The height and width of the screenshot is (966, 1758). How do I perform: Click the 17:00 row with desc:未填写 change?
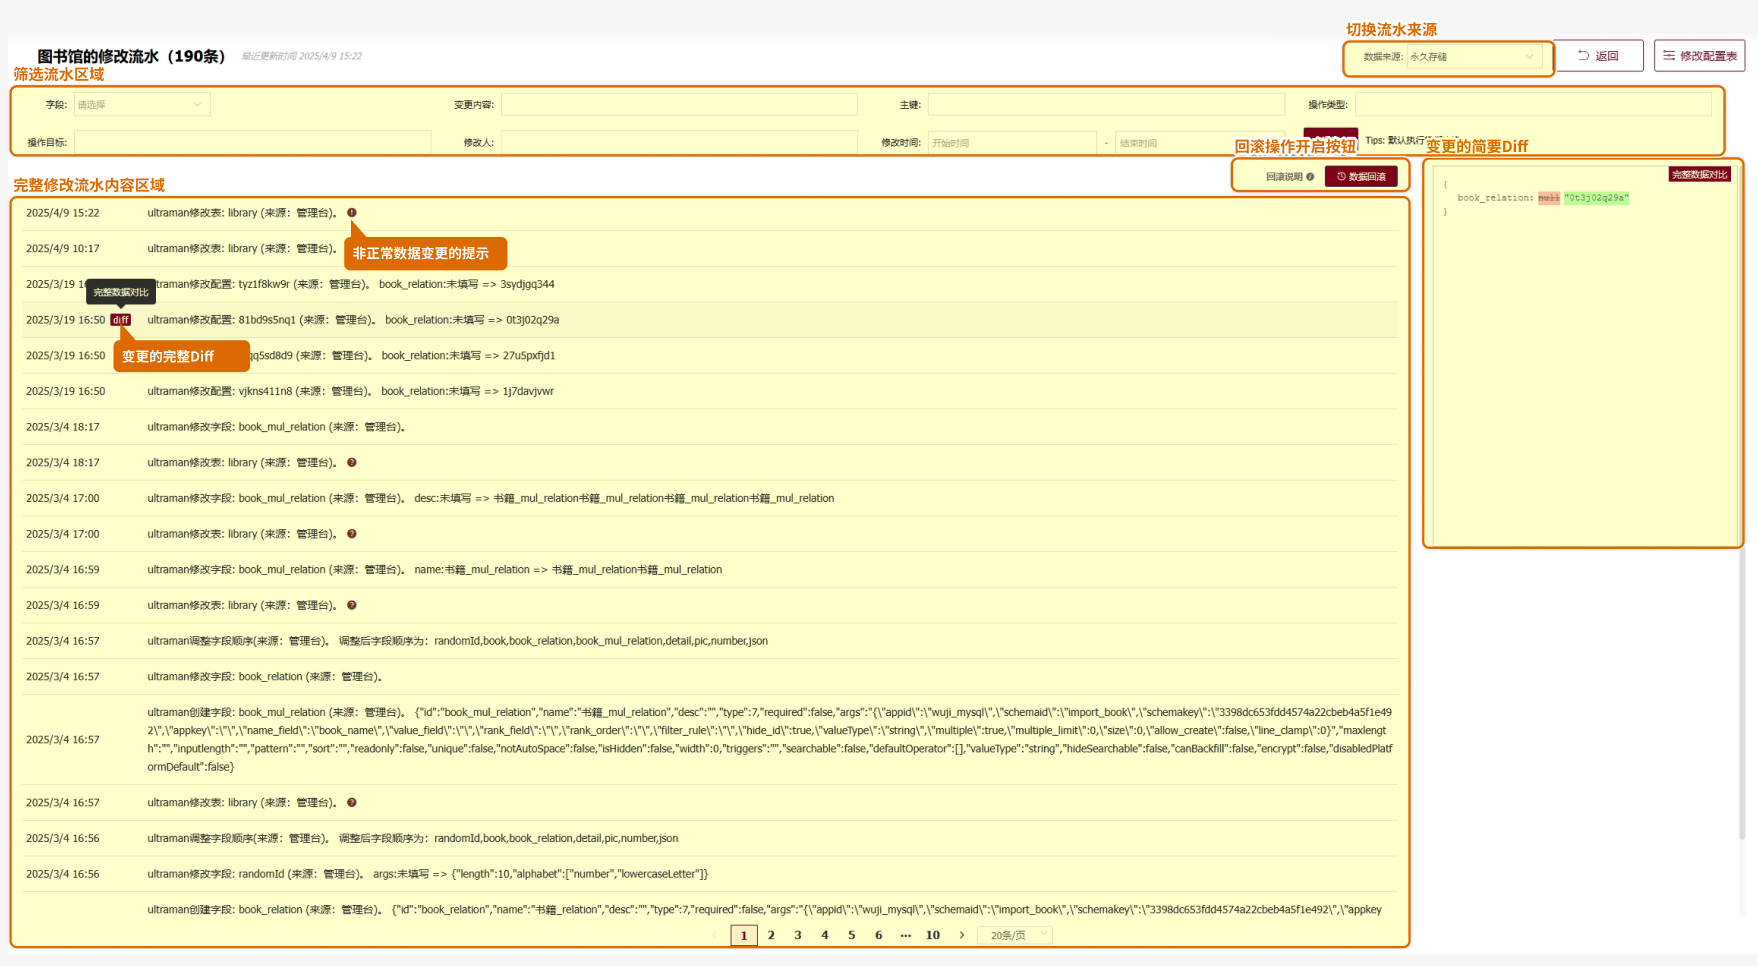[710, 498]
